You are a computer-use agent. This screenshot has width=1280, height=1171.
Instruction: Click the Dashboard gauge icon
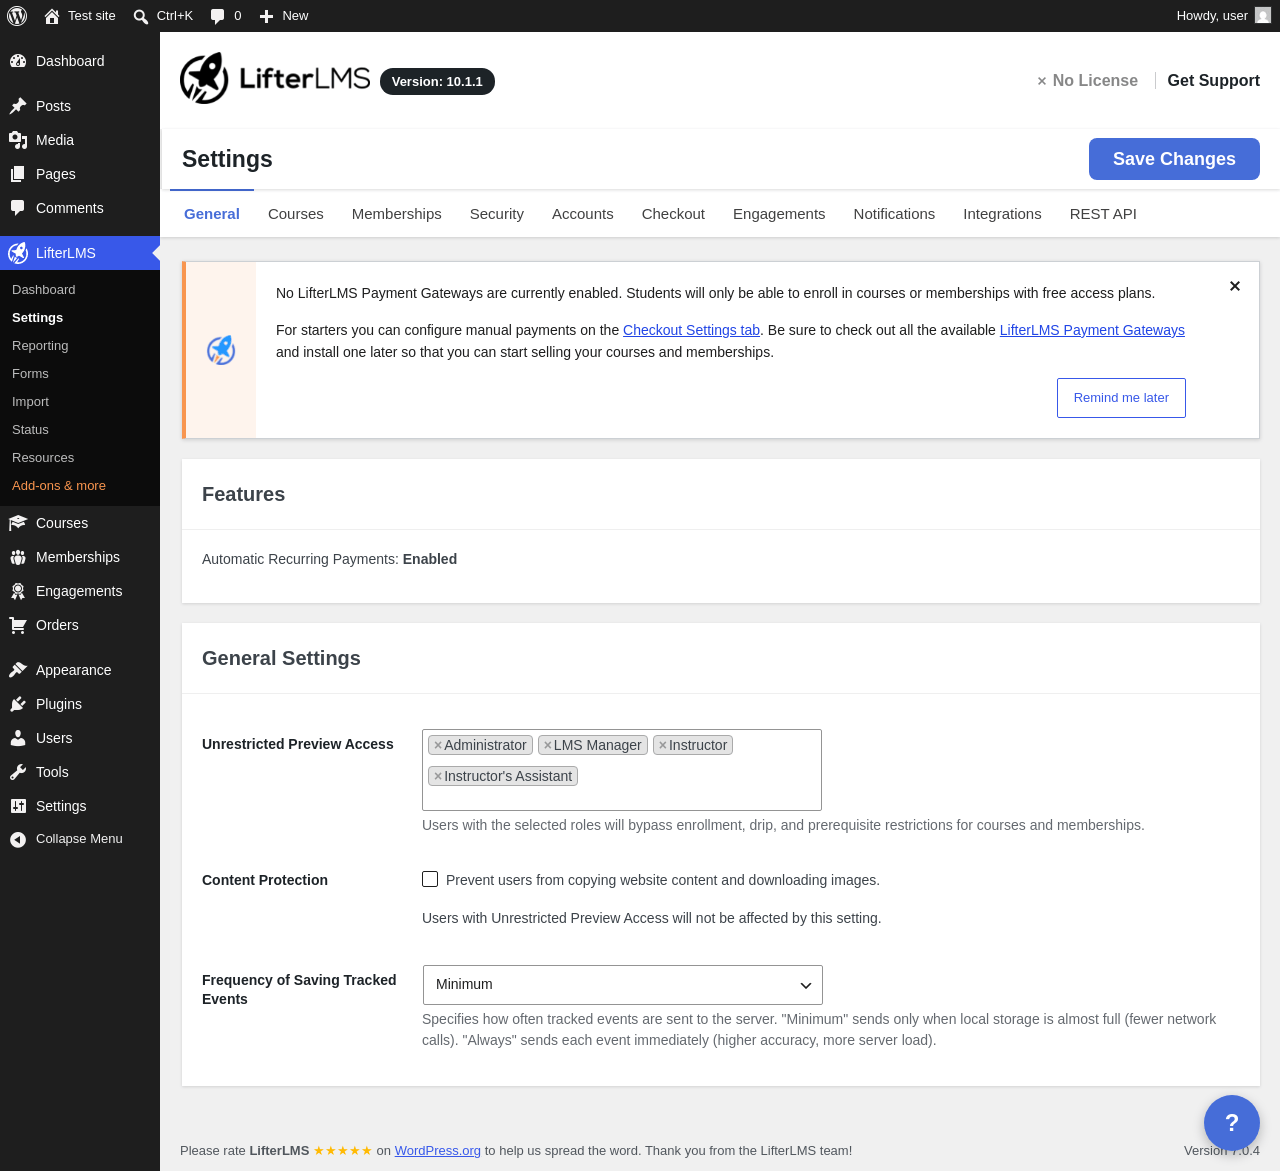pyautogui.click(x=18, y=61)
